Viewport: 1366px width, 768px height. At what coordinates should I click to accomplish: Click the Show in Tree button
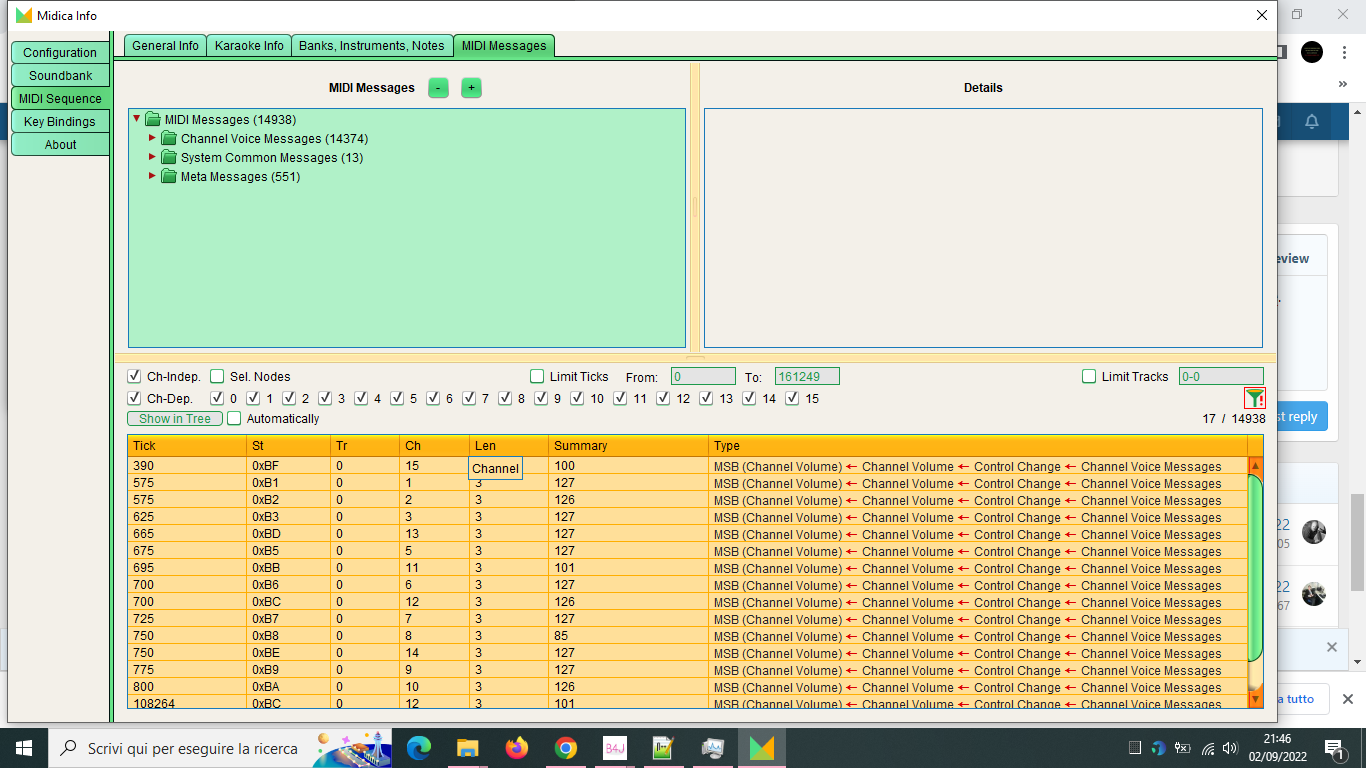tap(175, 419)
